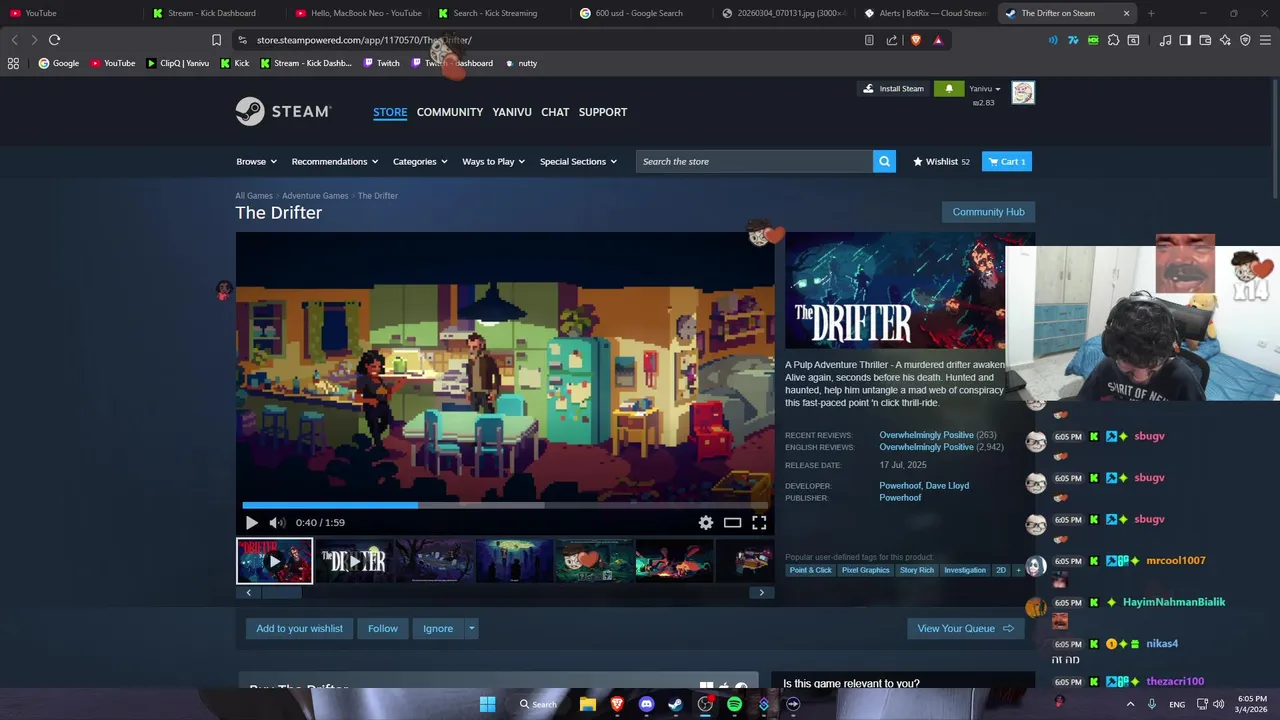This screenshot has height=720, width=1280.
Task: Open Special Sections dropdown
Action: (x=578, y=161)
